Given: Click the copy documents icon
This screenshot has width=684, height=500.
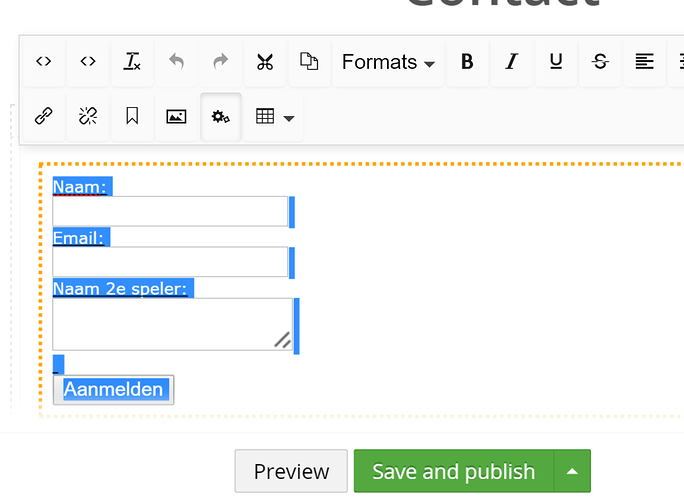Looking at the screenshot, I should 309,62.
